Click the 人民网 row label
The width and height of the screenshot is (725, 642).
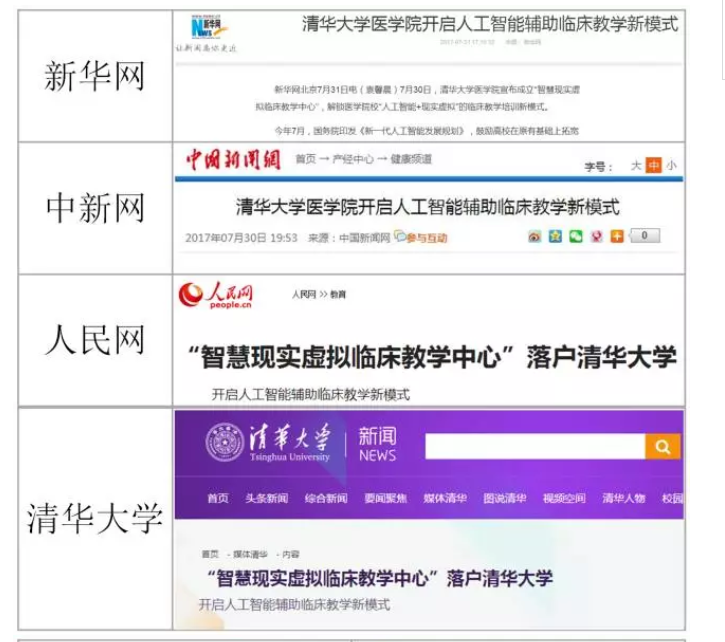click(x=95, y=340)
